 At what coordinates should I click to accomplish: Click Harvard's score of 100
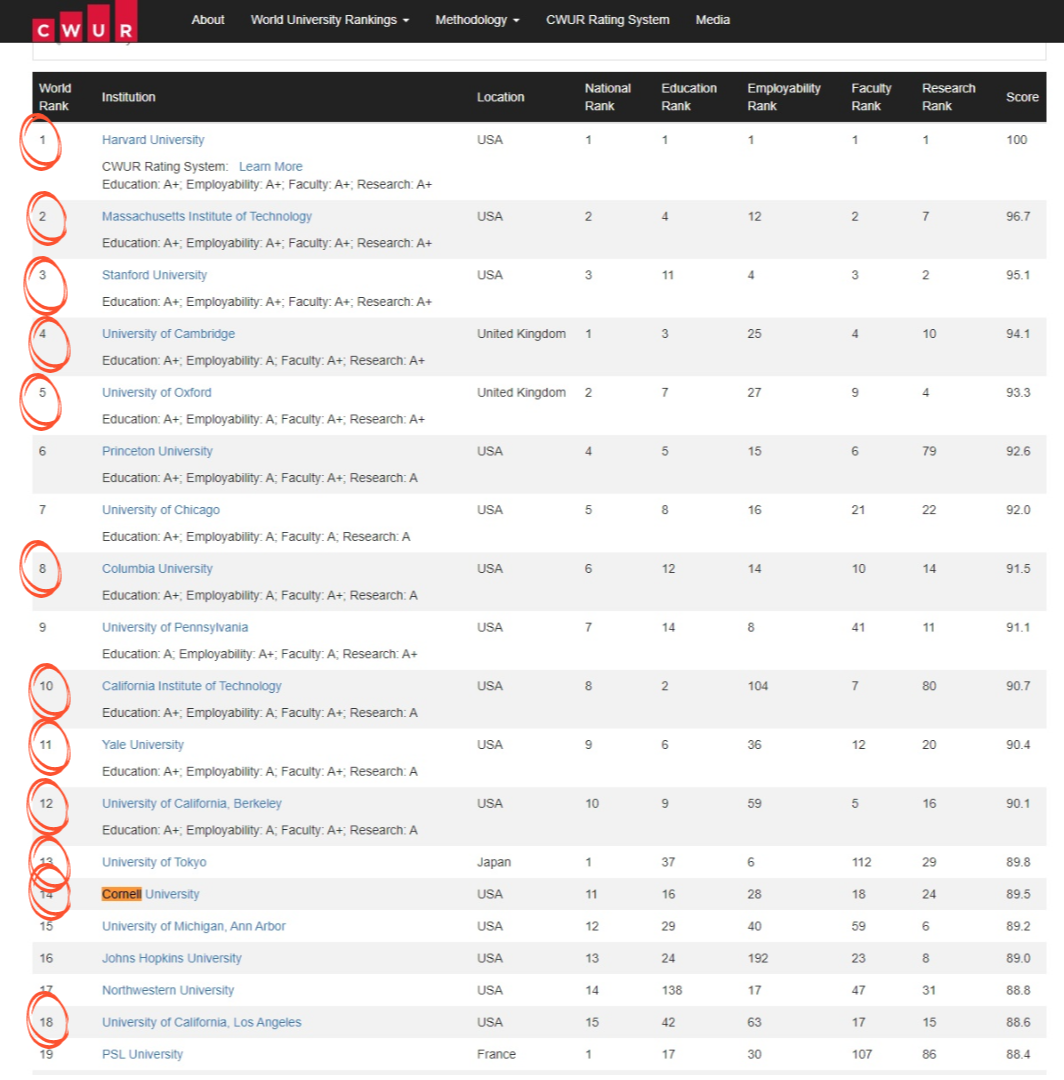pyautogui.click(x=1016, y=140)
